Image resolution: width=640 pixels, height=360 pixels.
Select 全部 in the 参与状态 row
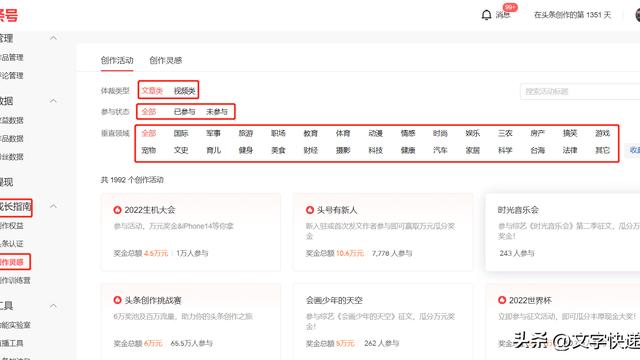click(x=149, y=111)
